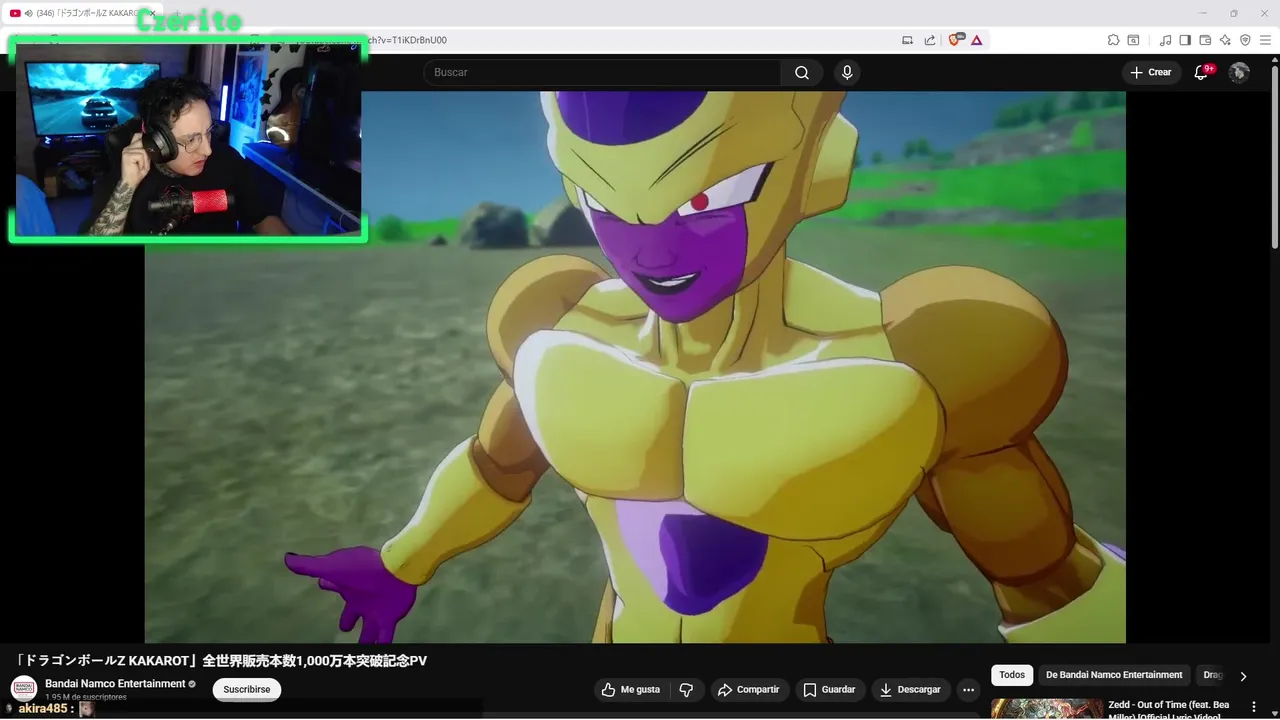
Task: Open the tab search icon in the browser toolbar
Action: coord(1134,40)
